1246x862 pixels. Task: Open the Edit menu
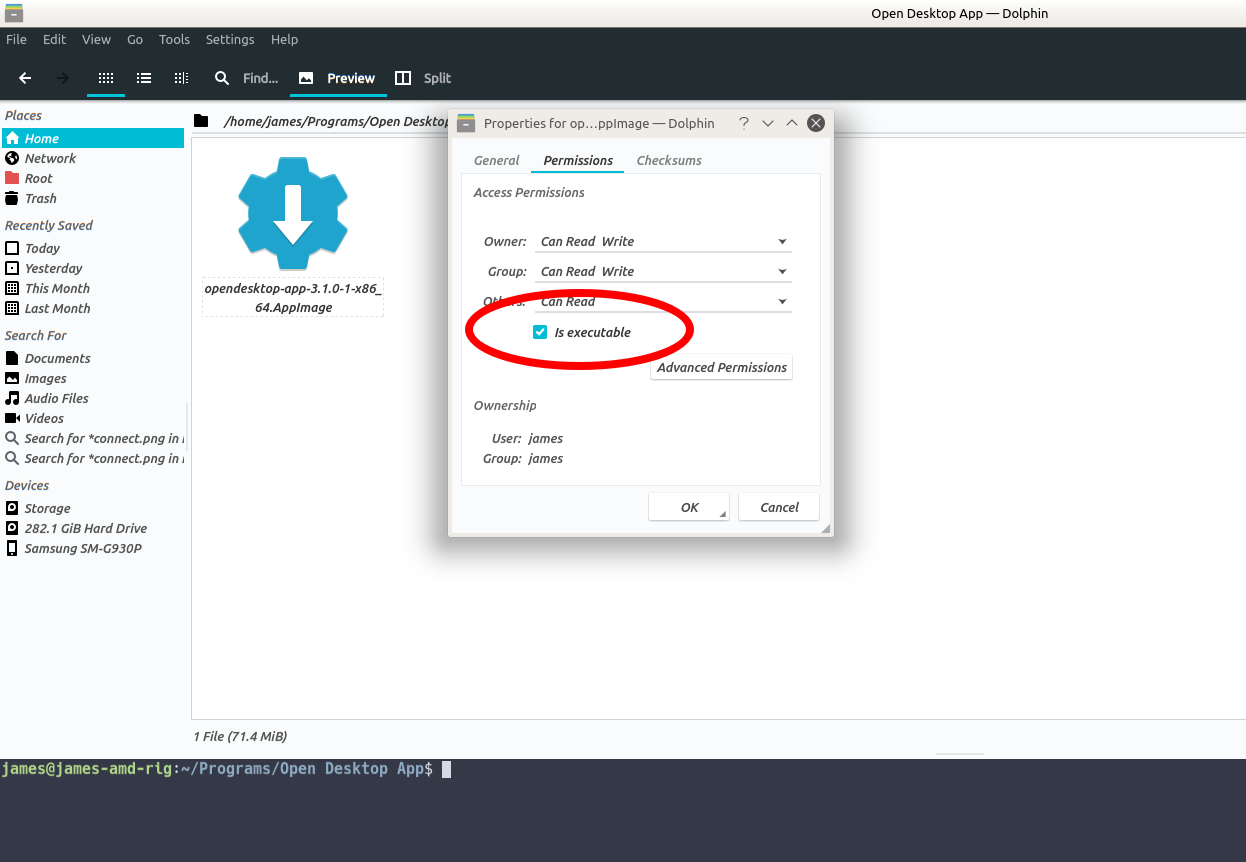54,39
